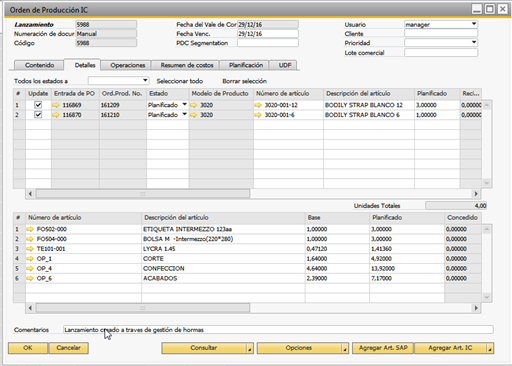Click Agregar Art. SAP button
The width and height of the screenshot is (512, 366).
[383, 348]
